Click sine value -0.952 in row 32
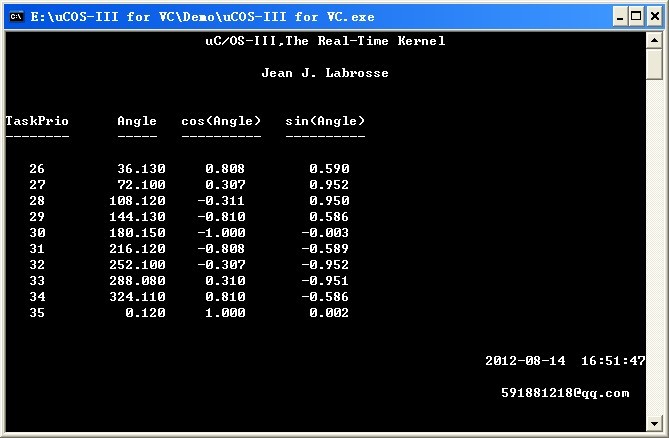669x438 pixels. point(325,265)
